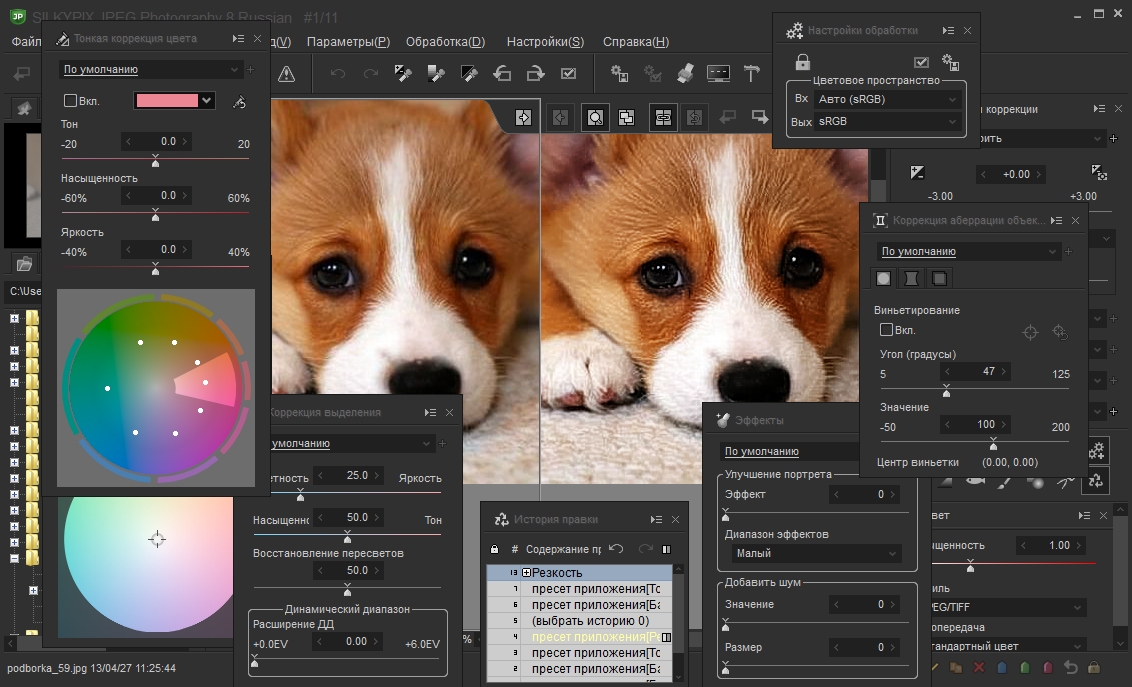Select the gray balance eyedropper tool
Image resolution: width=1132 pixels, height=687 pixels.
pos(436,74)
